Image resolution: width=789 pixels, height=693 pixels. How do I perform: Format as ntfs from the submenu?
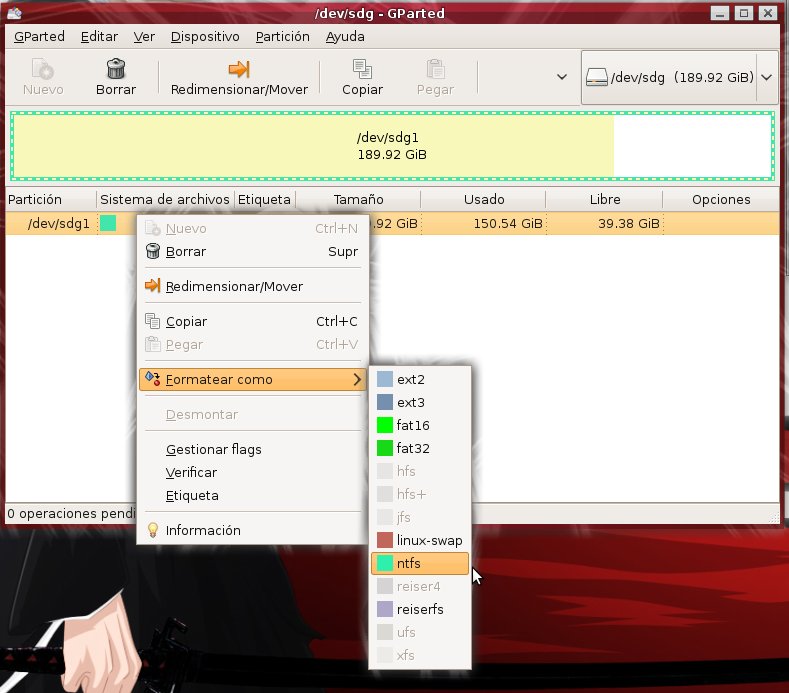point(420,563)
